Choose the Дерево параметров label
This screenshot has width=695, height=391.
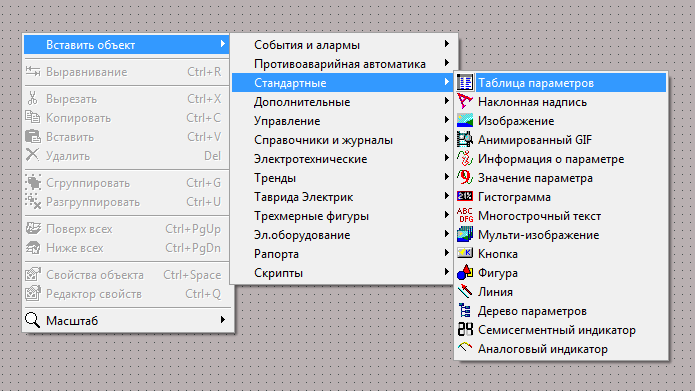tap(532, 311)
